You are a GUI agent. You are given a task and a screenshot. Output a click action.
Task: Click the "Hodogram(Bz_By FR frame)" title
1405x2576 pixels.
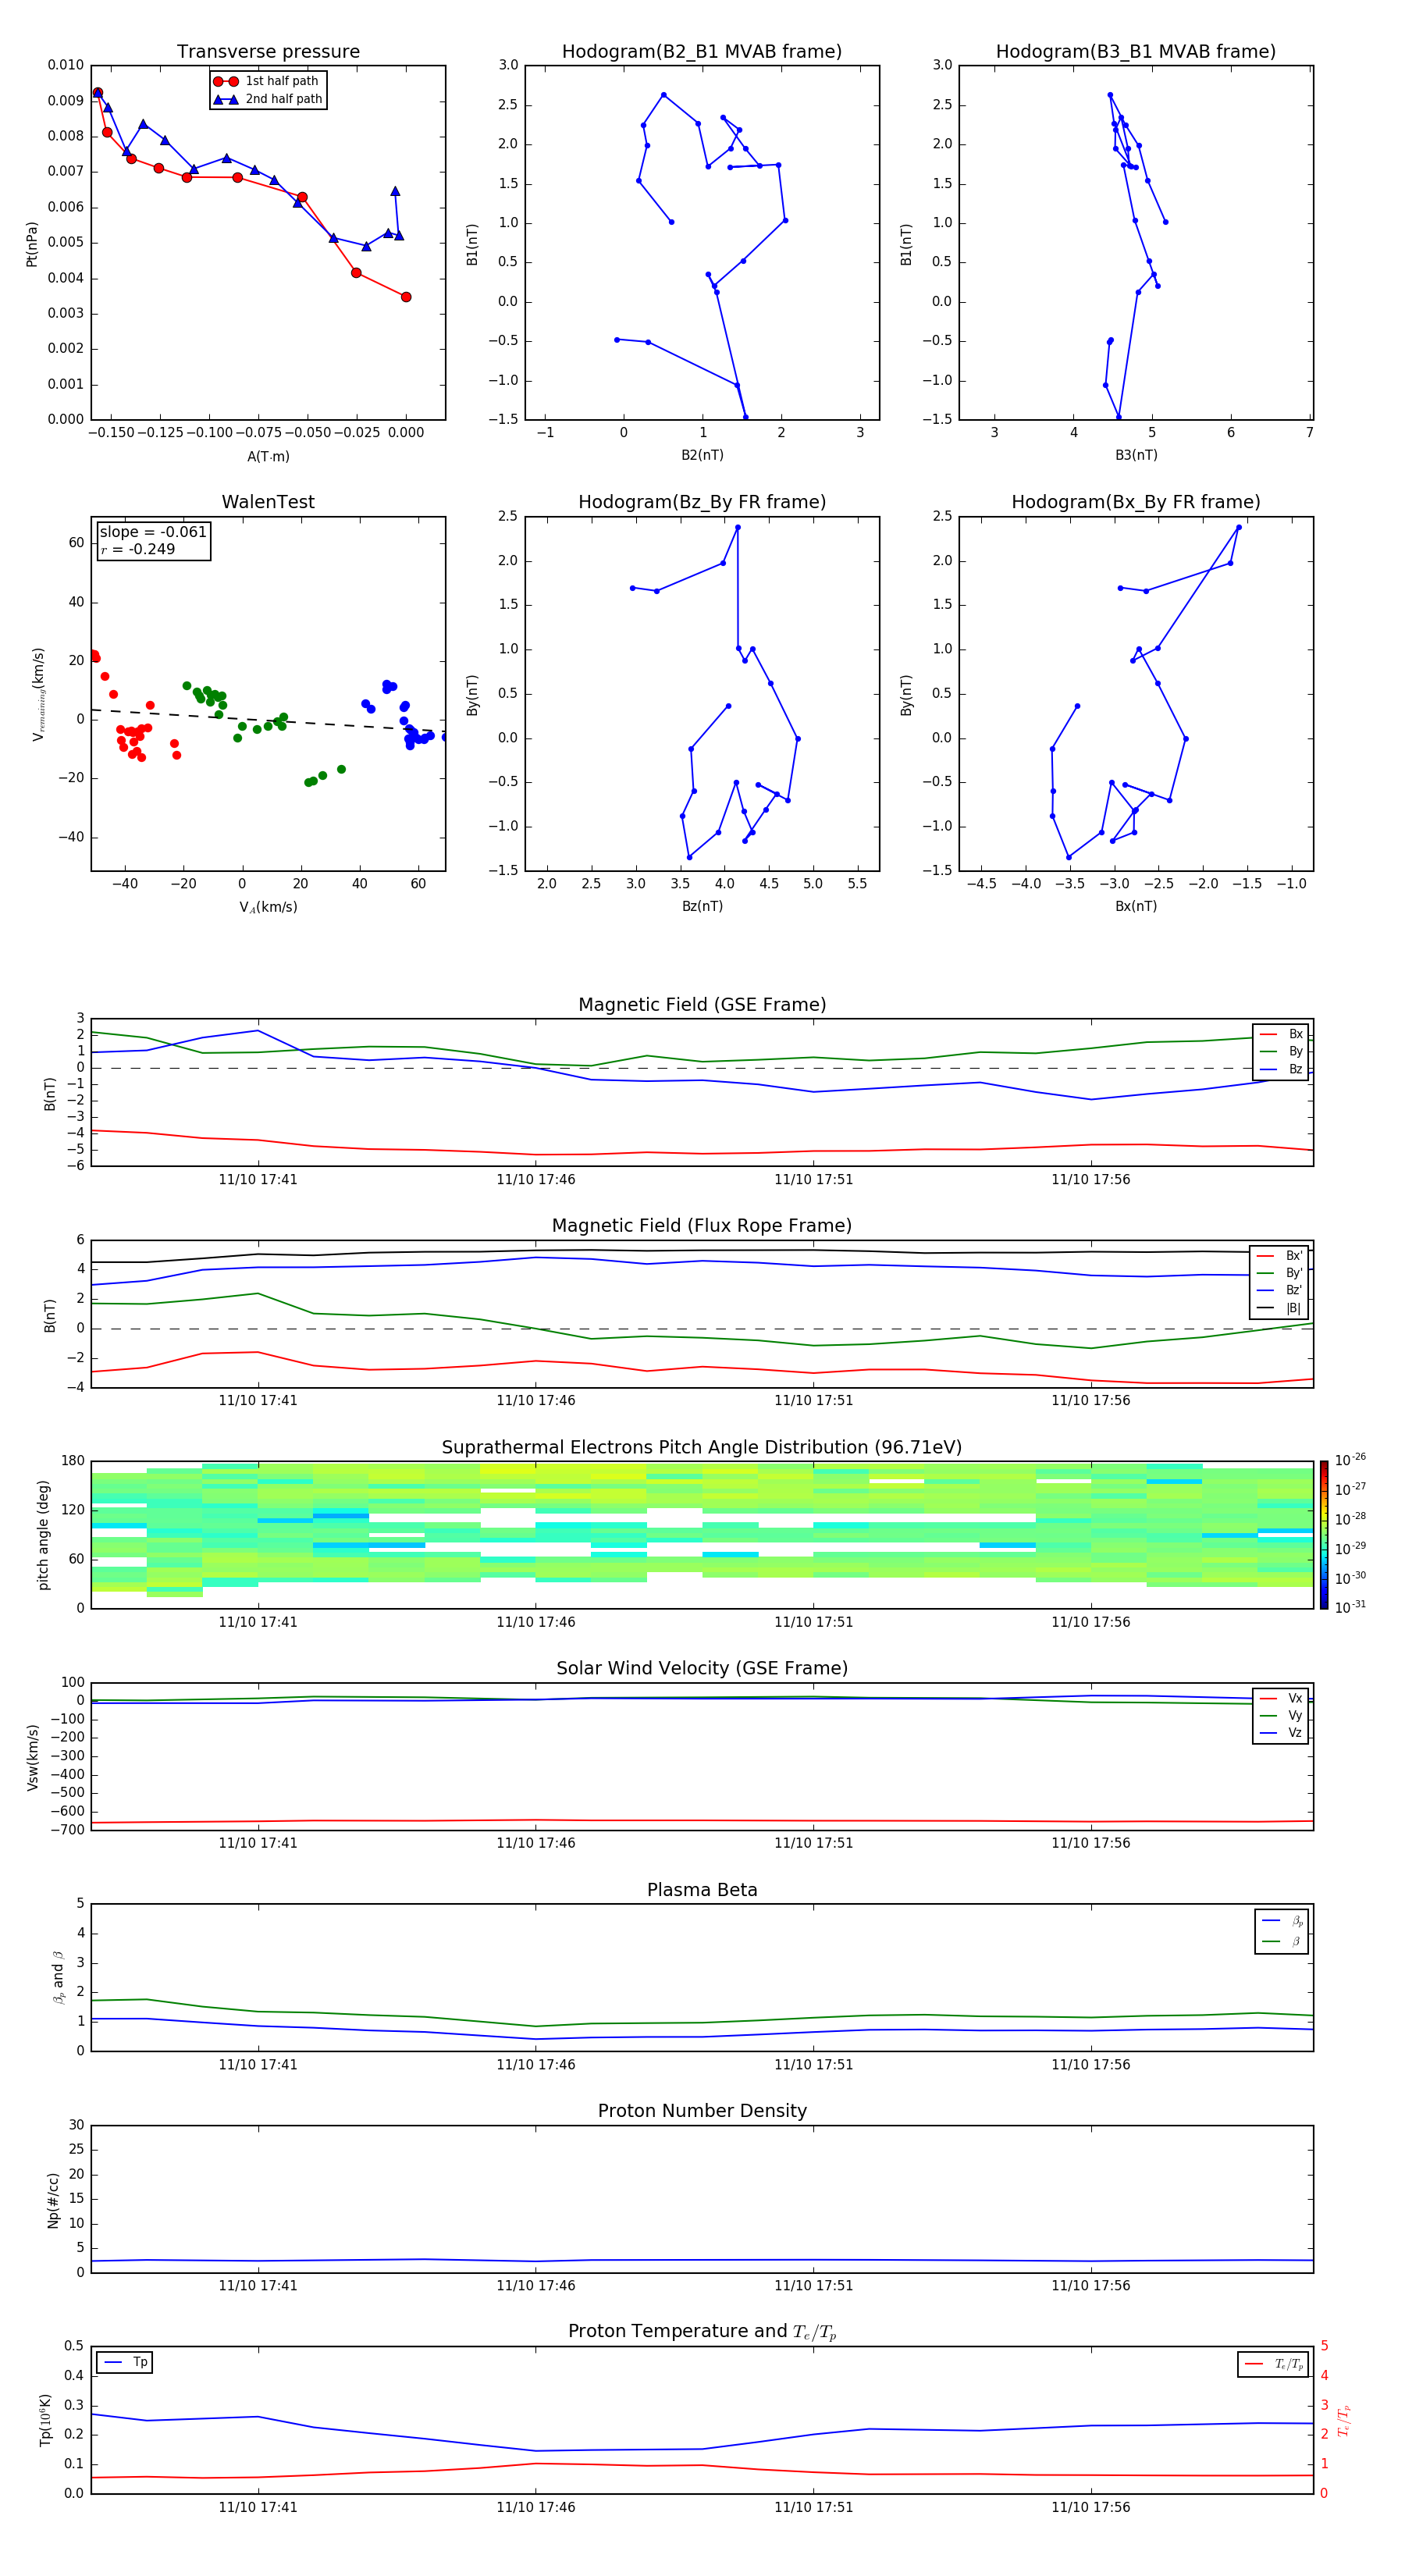click(702, 502)
